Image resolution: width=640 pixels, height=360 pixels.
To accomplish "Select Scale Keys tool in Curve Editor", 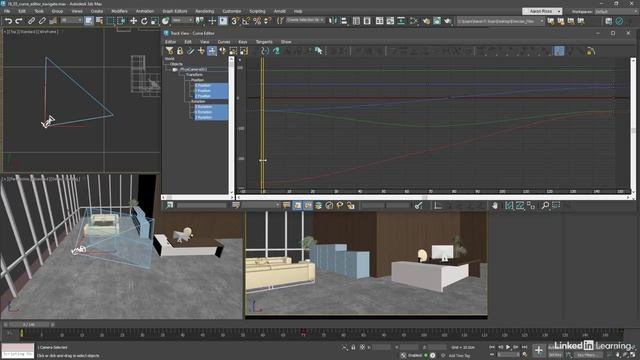I will [233, 51].
